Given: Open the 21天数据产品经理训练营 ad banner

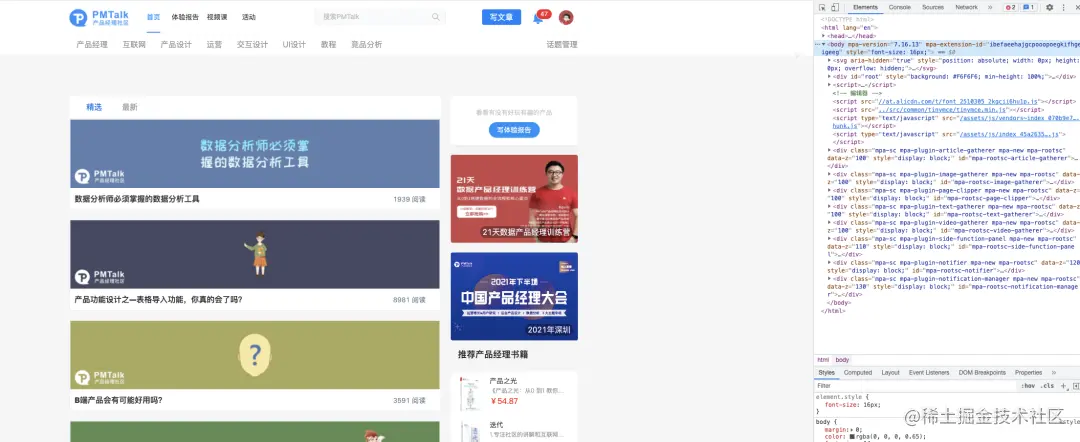Looking at the screenshot, I should click(x=515, y=199).
